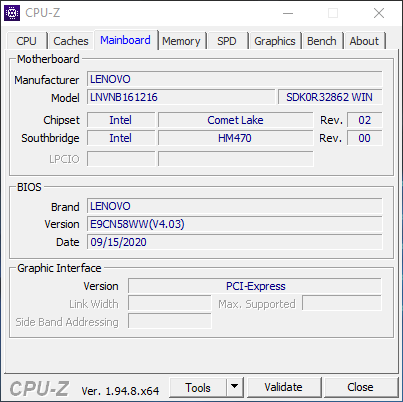Image resolution: width=403 pixels, height=402 pixels.
Task: Click the Close button at bottom
Action: [360, 387]
